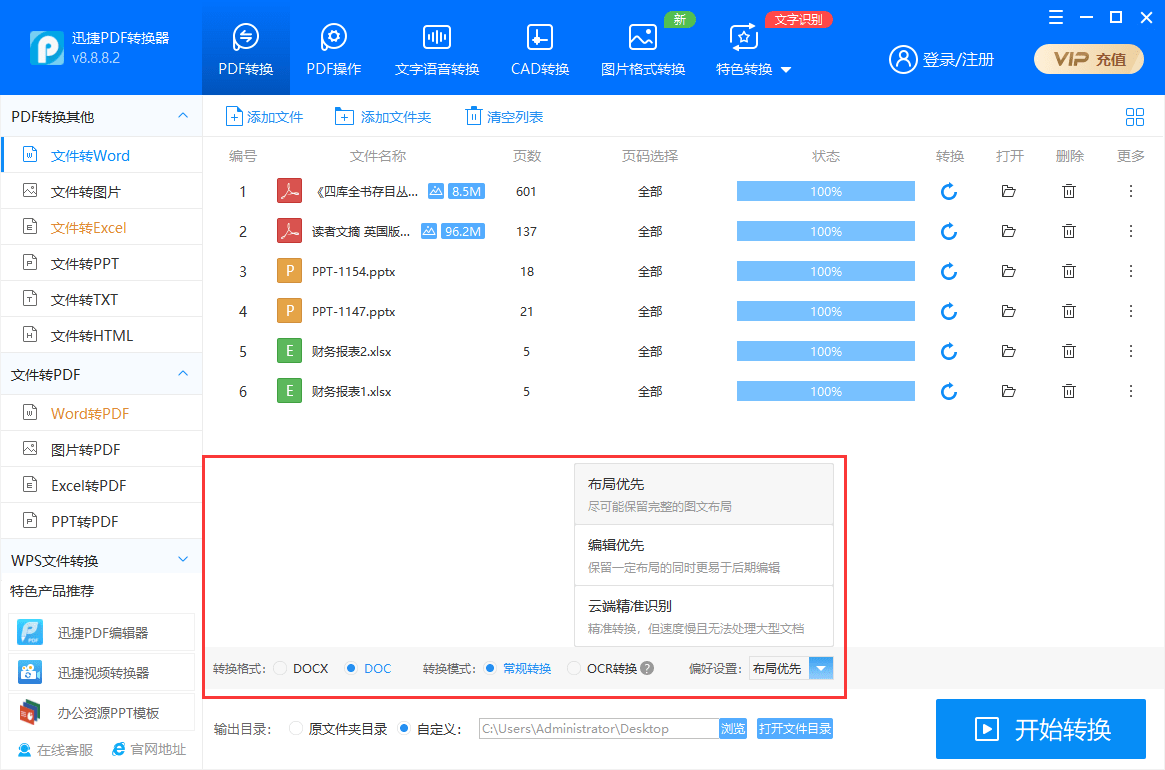Select 自定义 output directory radio

404,728
